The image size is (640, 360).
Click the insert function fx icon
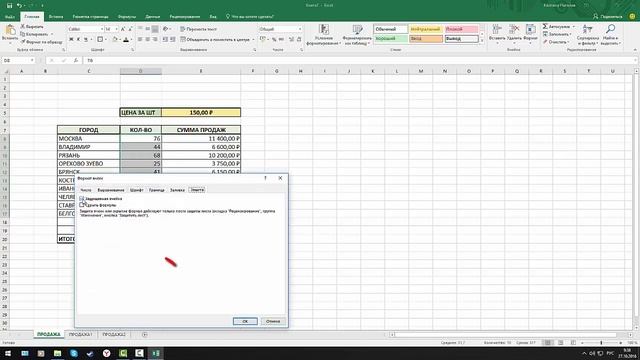[x=76, y=60]
